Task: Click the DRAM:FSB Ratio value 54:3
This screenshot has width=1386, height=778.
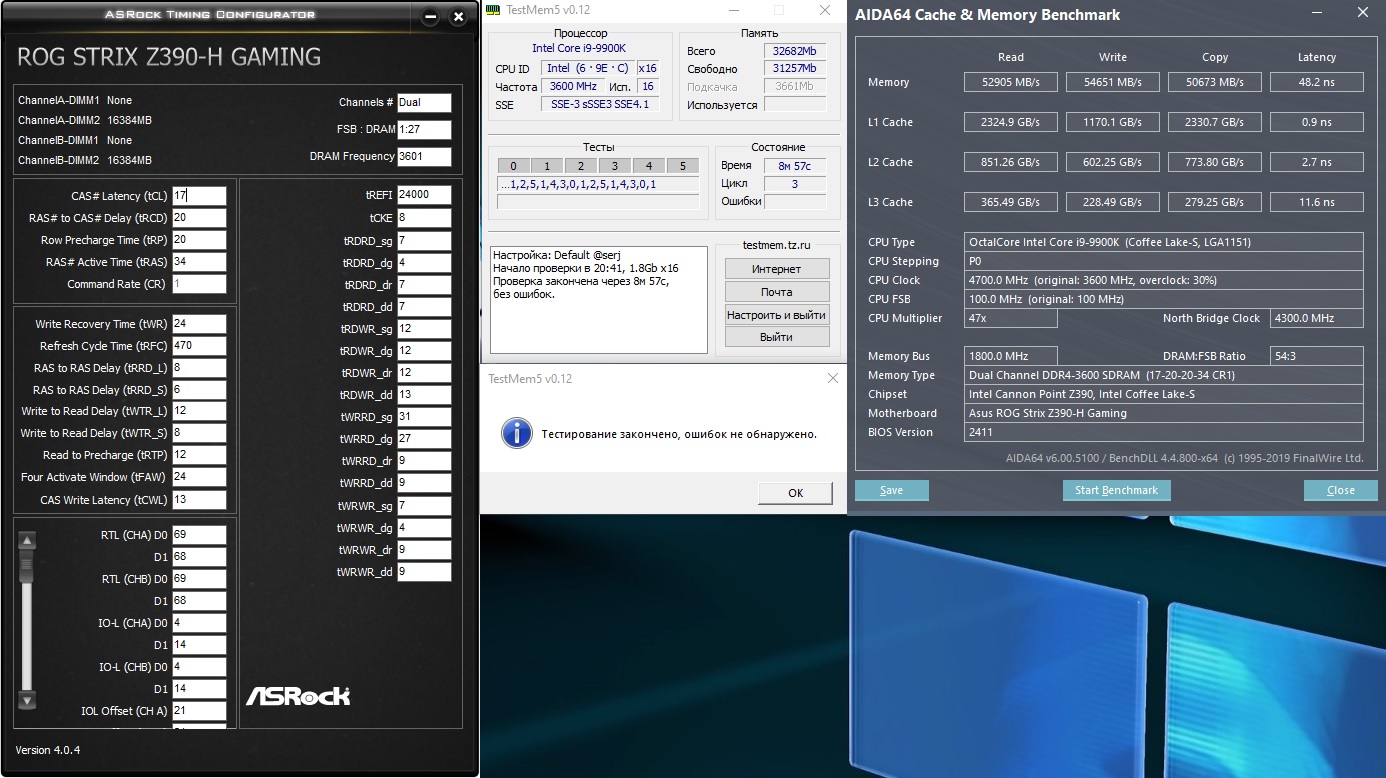Action: [1317, 356]
